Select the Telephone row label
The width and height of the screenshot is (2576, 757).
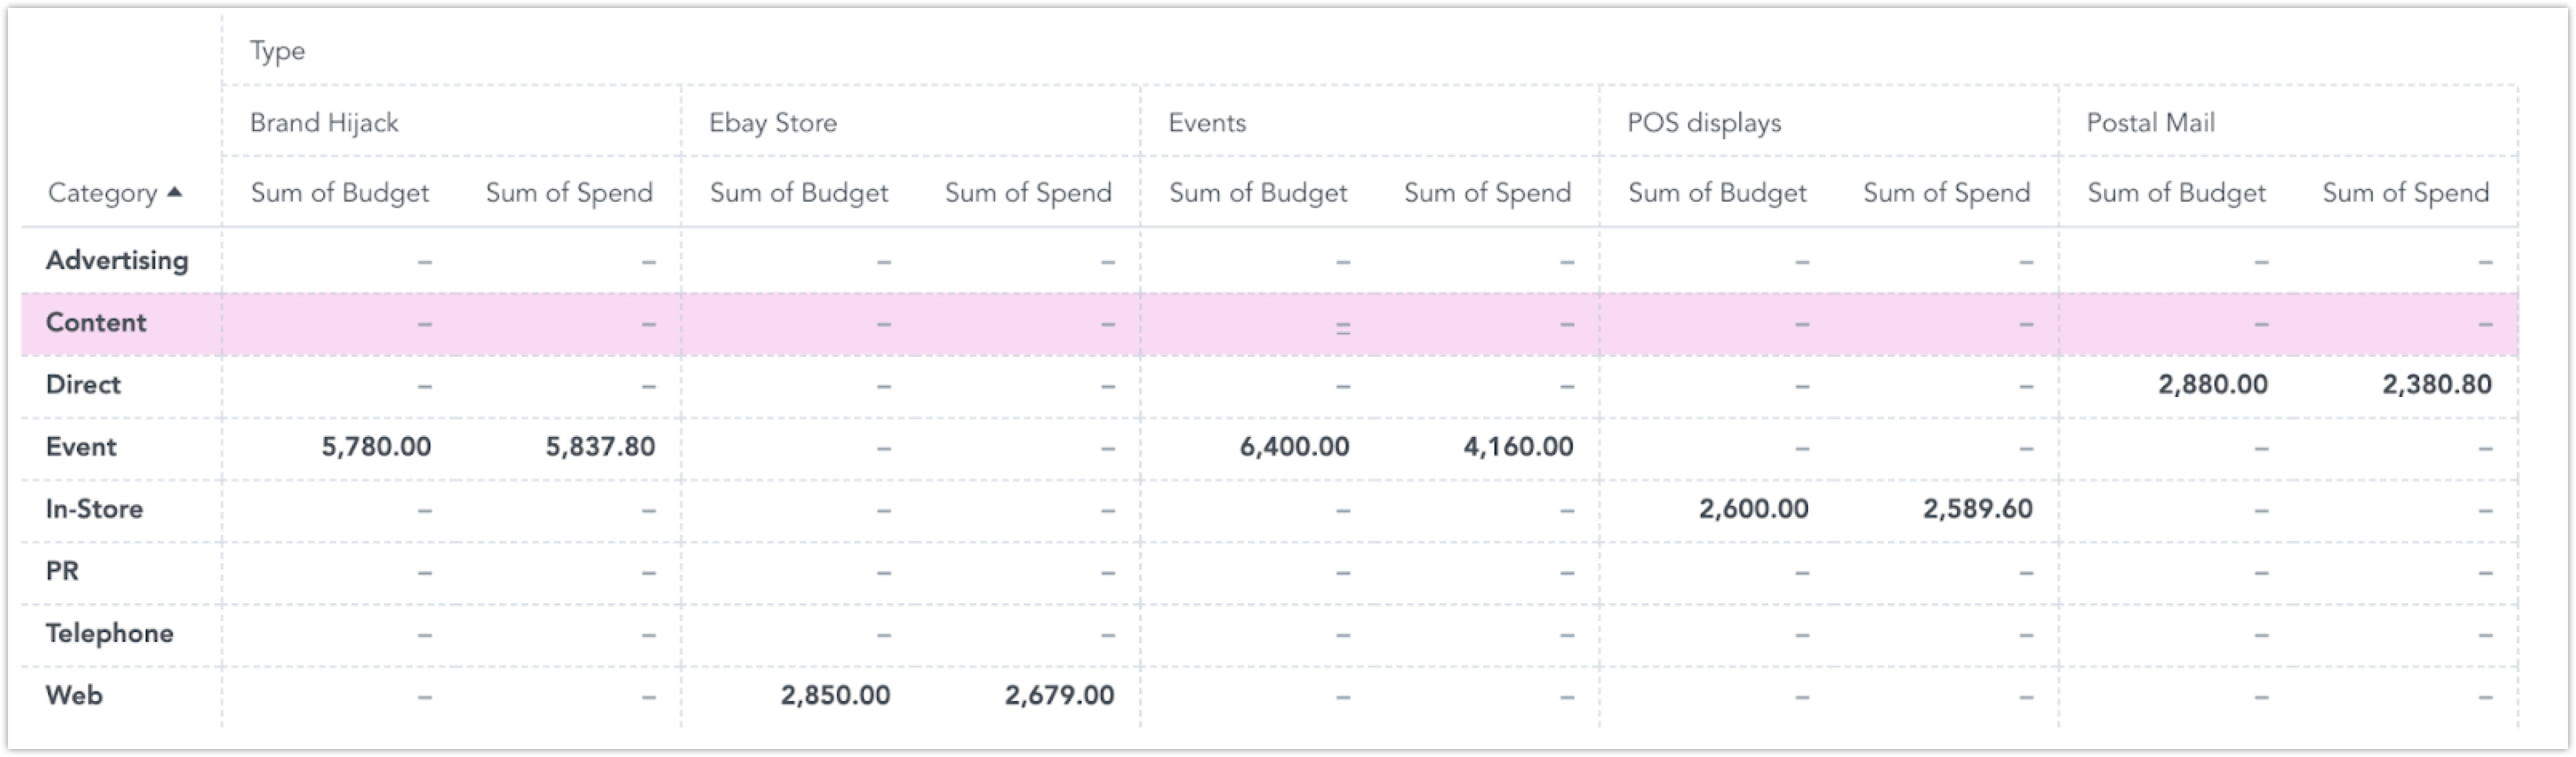point(109,633)
